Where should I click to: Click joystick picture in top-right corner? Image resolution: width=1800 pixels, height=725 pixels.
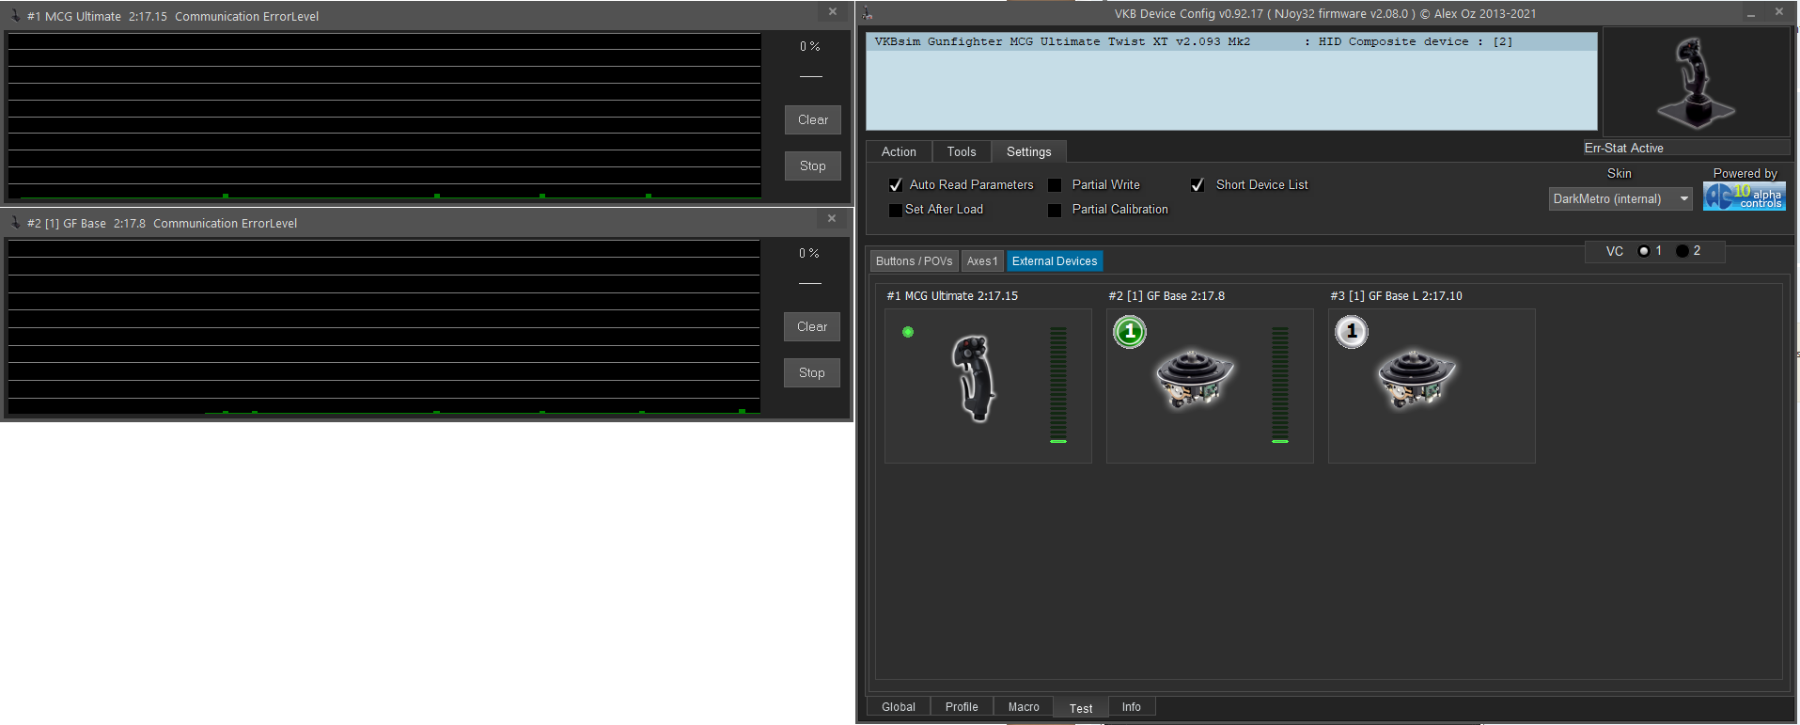1695,83
